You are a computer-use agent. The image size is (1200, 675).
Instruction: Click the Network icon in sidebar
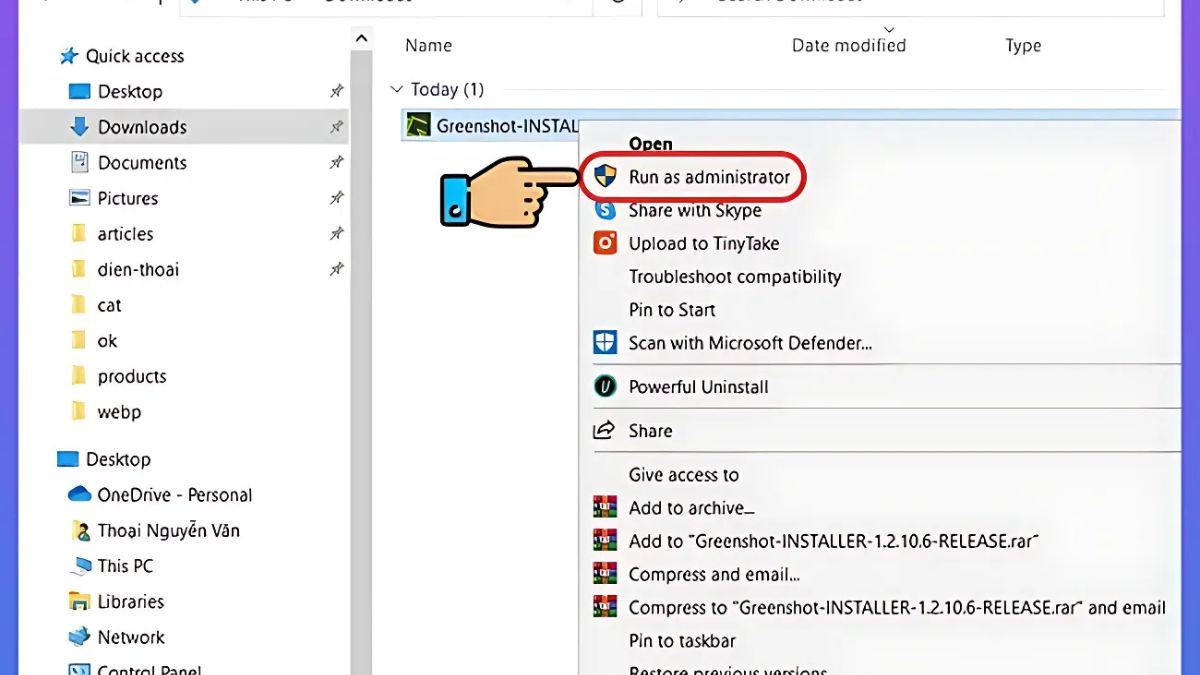click(x=80, y=637)
